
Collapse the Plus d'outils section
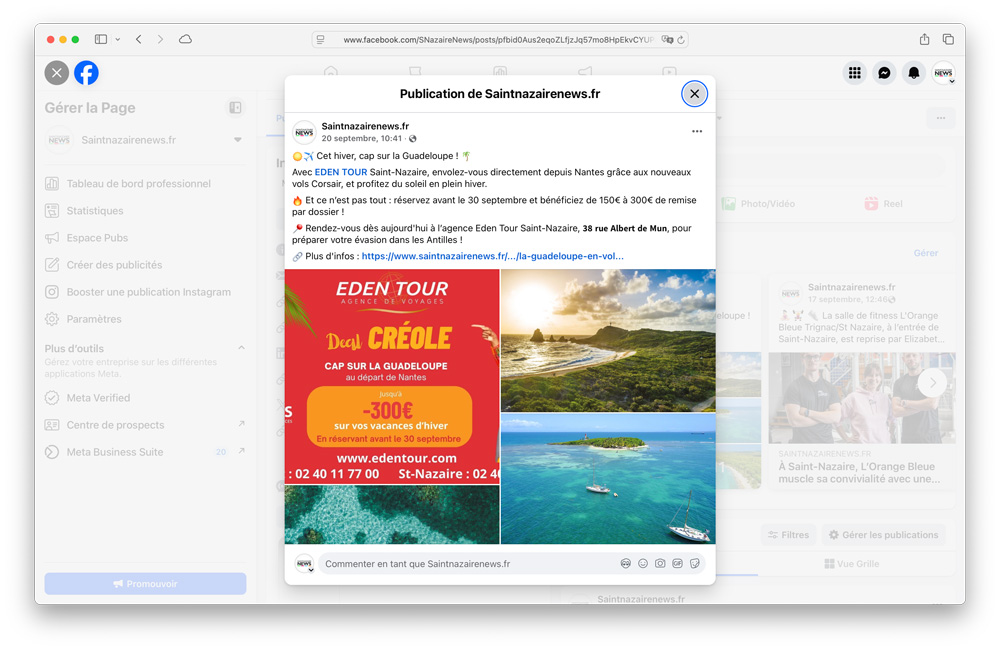(x=241, y=348)
